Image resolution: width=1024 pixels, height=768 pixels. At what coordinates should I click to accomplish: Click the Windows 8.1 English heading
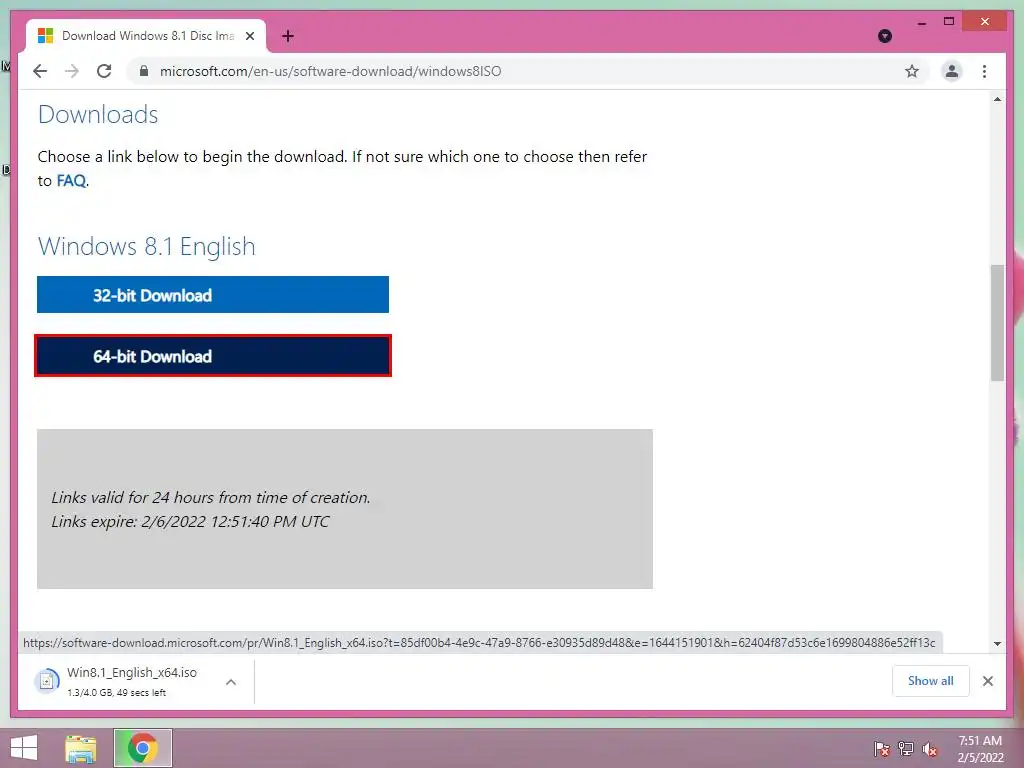pyautogui.click(x=146, y=246)
